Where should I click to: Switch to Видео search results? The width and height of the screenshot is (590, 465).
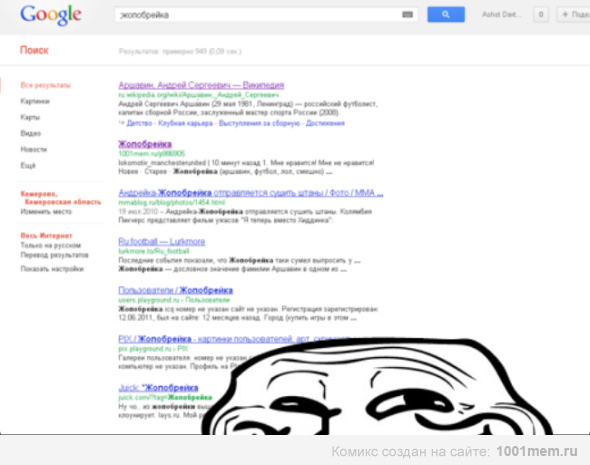[30, 133]
